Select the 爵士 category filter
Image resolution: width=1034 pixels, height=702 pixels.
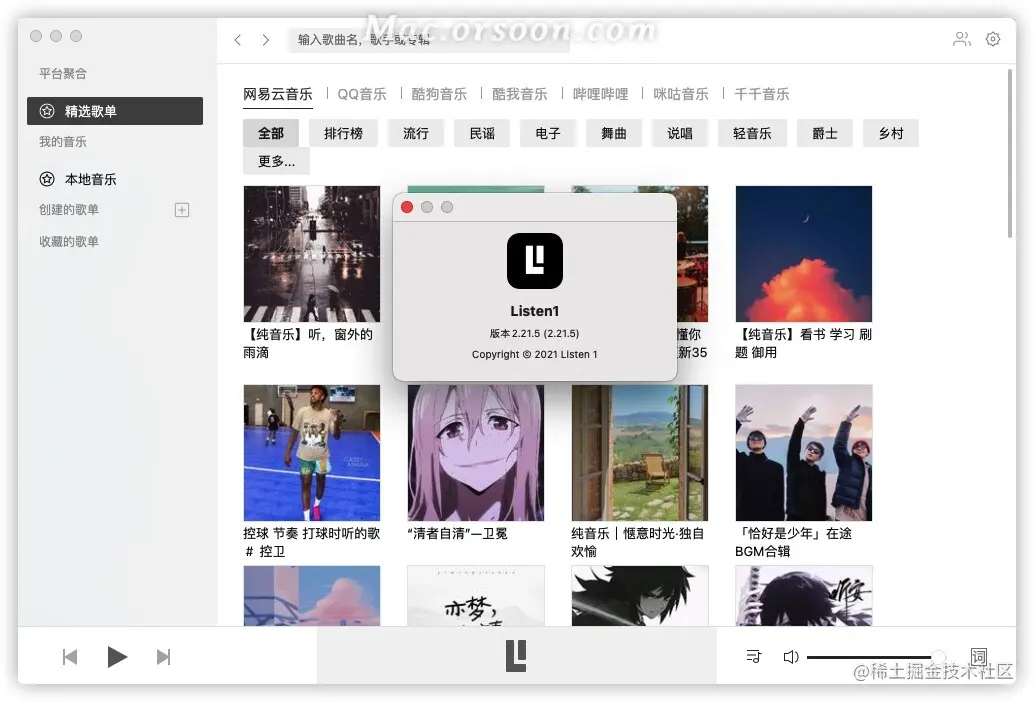[825, 133]
